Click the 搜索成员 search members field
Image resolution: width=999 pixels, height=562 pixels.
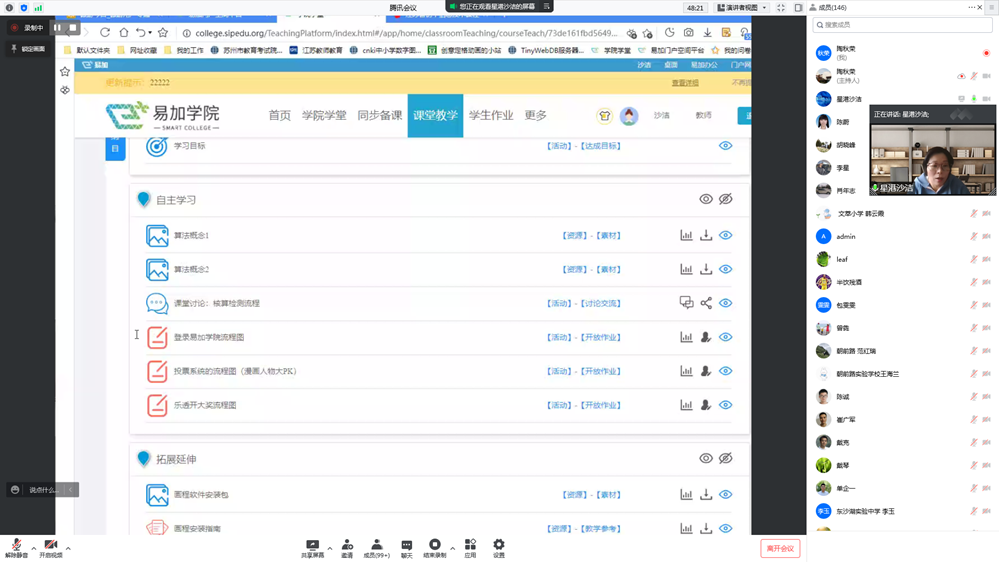[902, 25]
